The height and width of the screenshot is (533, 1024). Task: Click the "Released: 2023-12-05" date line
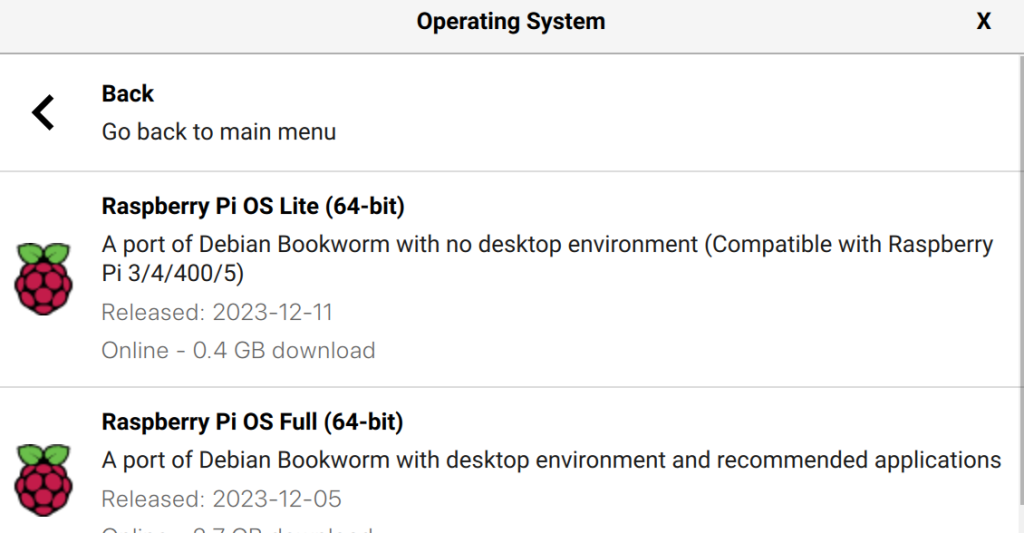(222, 499)
